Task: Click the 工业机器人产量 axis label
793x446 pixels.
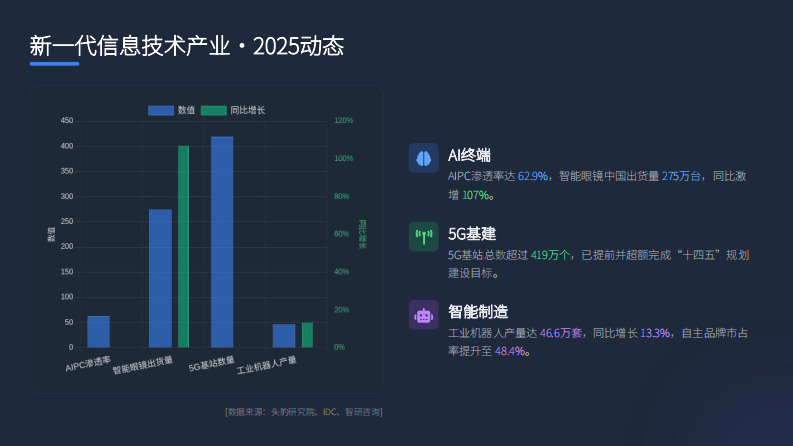Action: click(267, 365)
